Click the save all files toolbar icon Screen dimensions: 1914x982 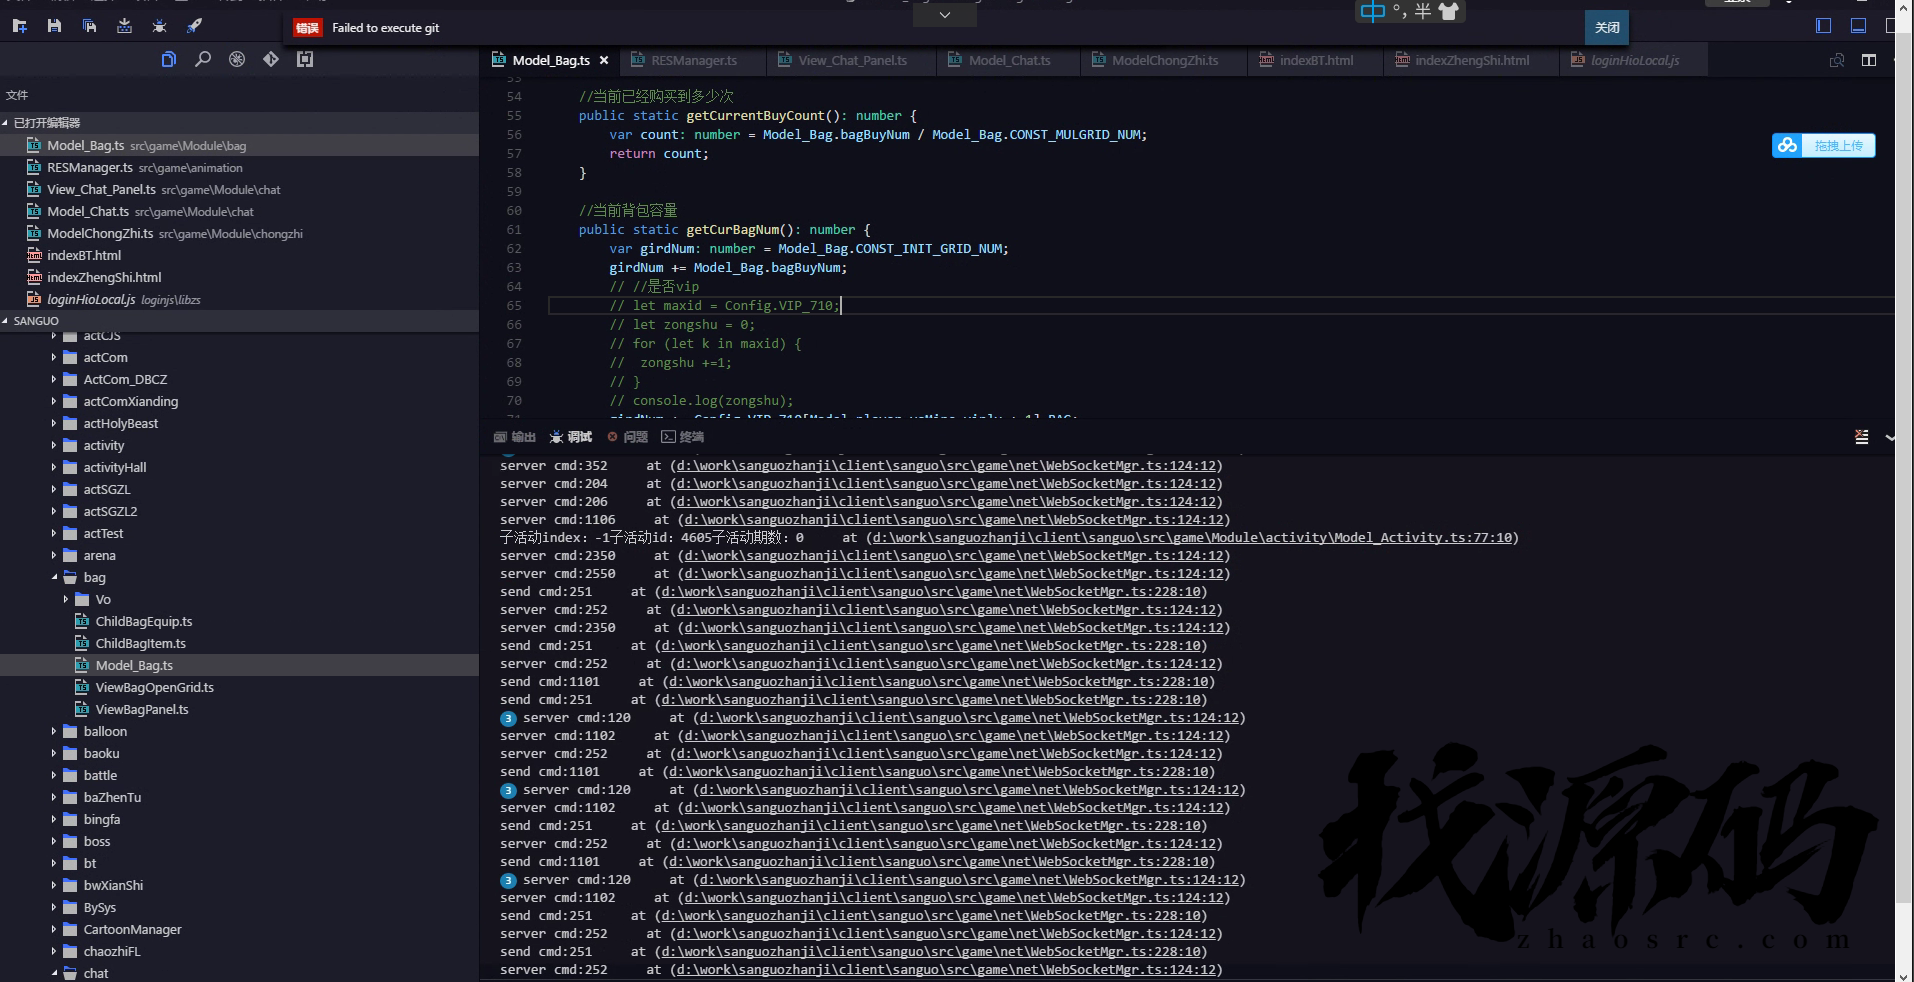click(89, 26)
